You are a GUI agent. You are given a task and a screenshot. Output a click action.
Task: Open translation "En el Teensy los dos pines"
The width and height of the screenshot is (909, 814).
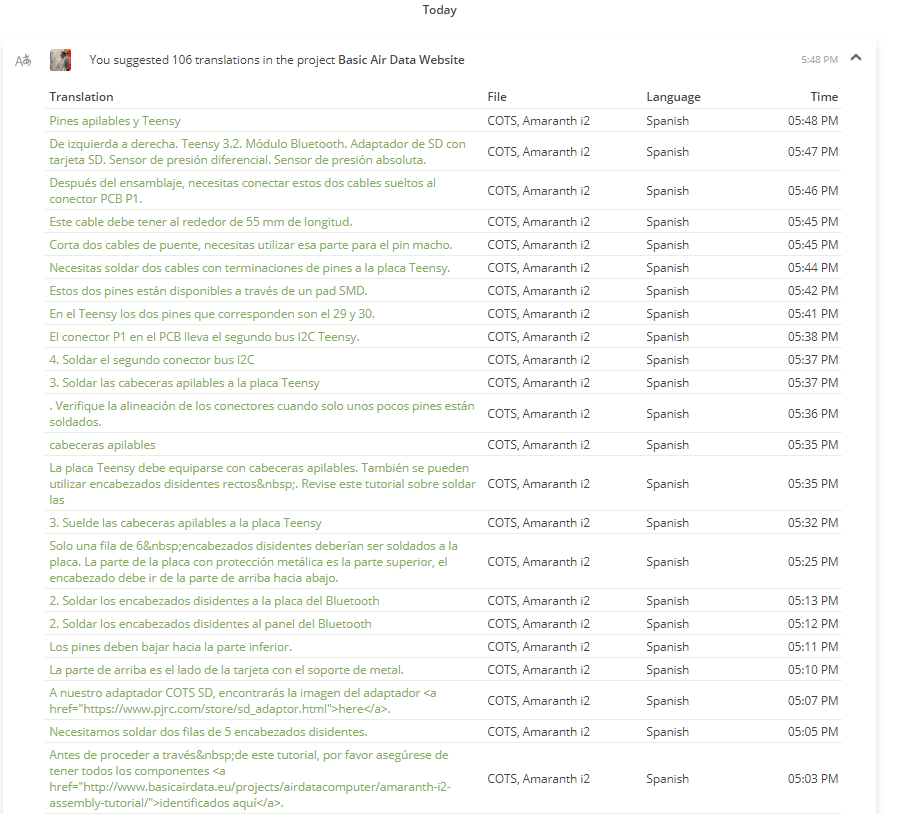212,314
